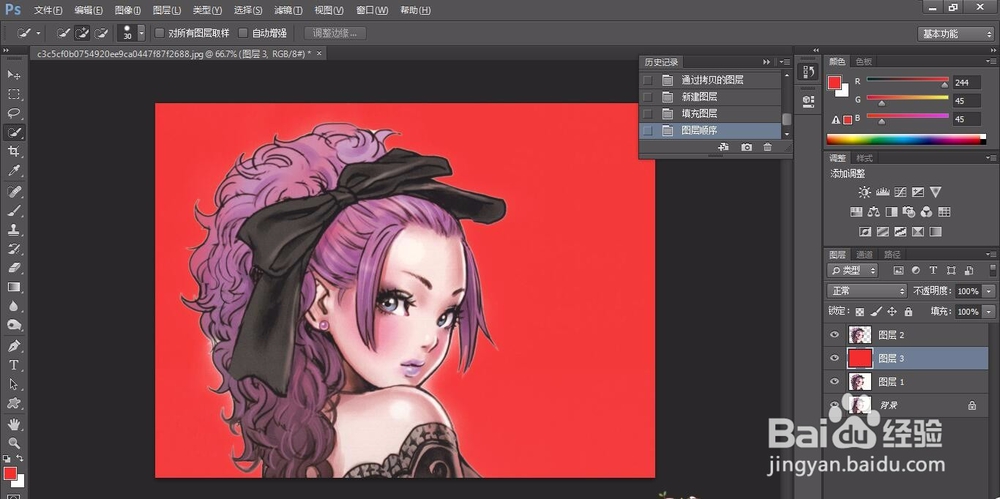Image resolution: width=1000 pixels, height=499 pixels.
Task: Open the 图像(I) menu
Action: click(128, 10)
